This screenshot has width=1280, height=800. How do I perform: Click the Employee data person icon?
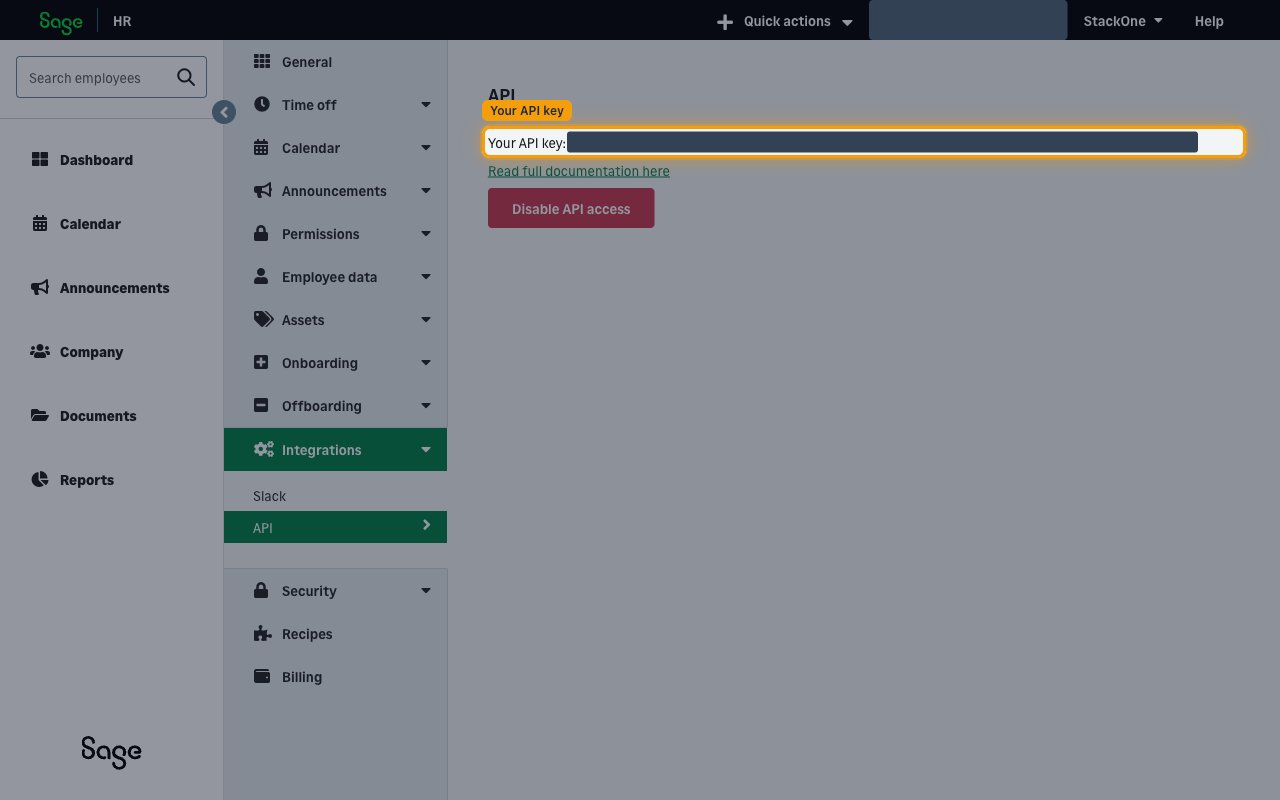[x=261, y=277]
